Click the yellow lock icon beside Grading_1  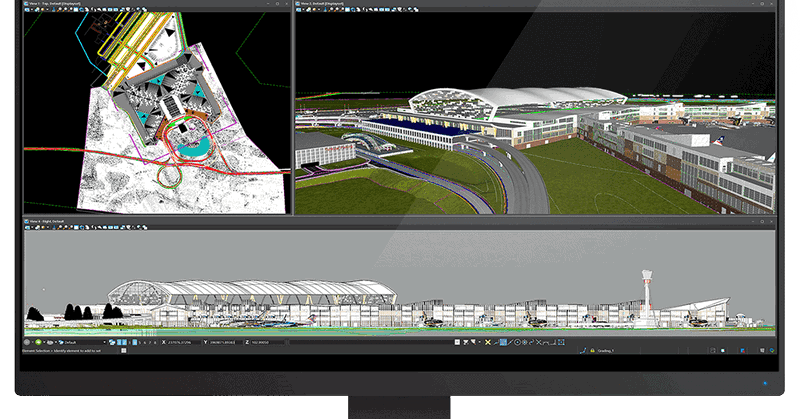click(592, 351)
